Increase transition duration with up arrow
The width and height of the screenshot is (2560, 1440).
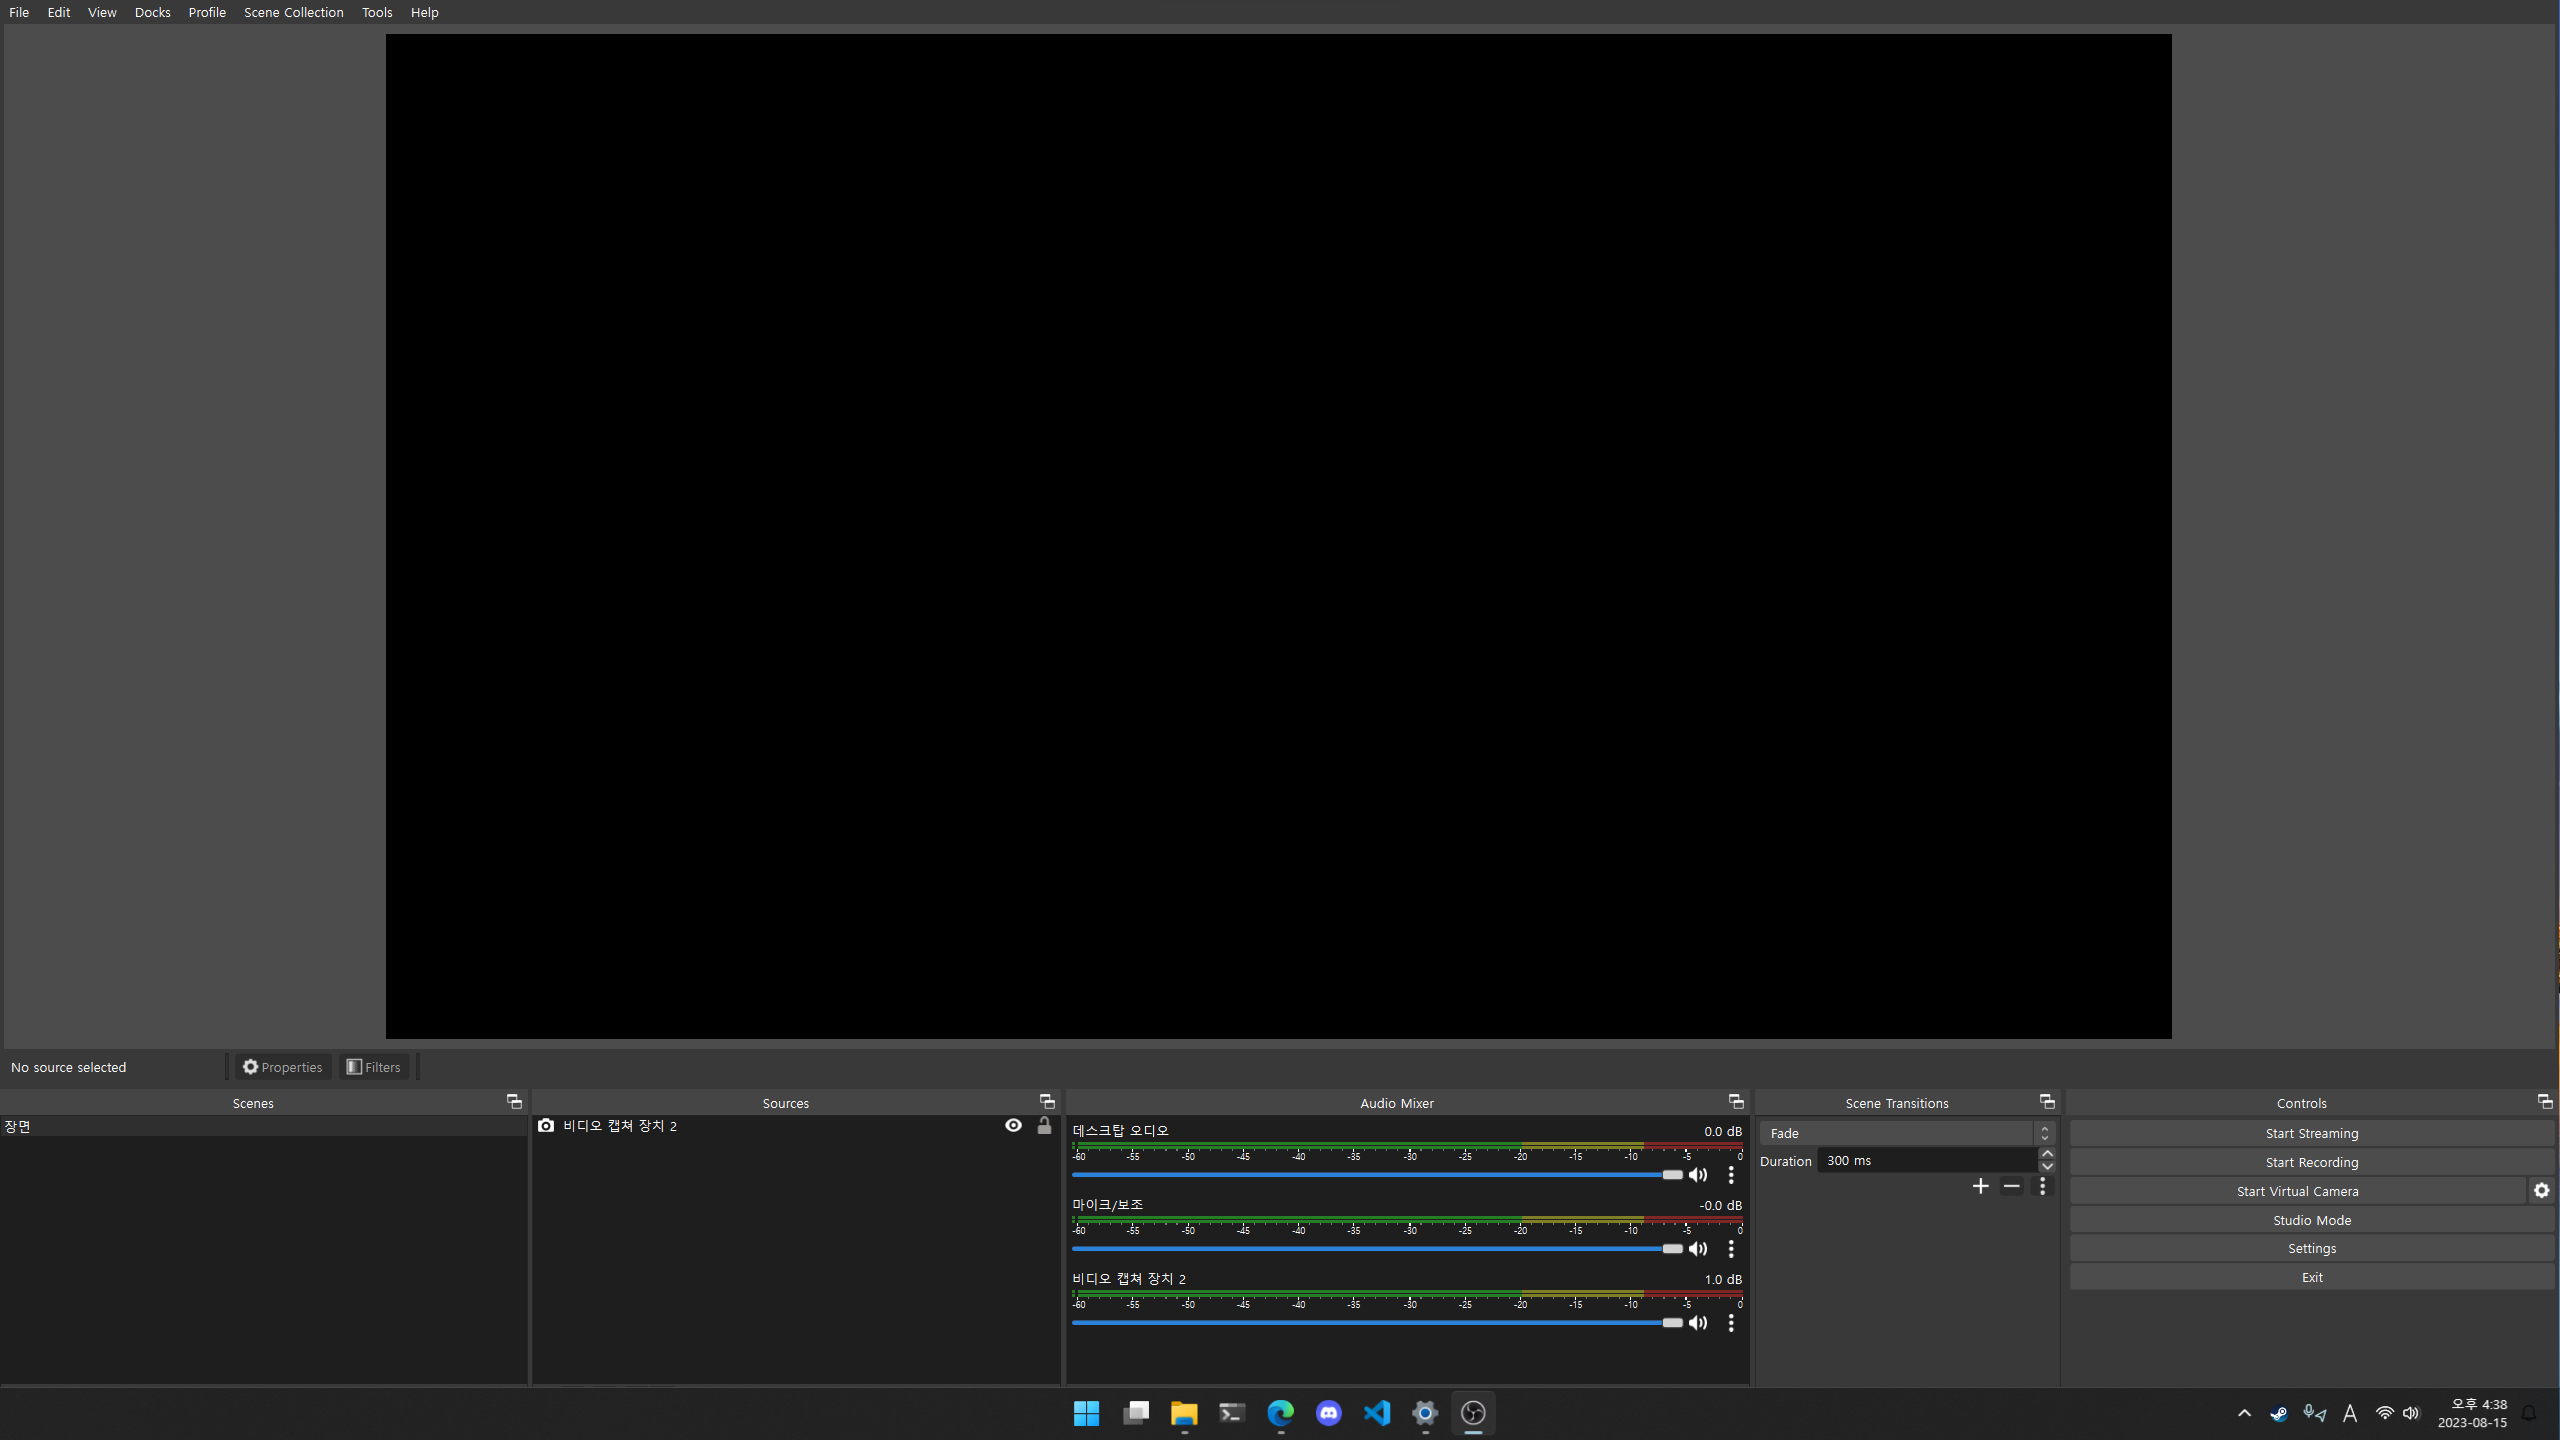point(2046,1152)
